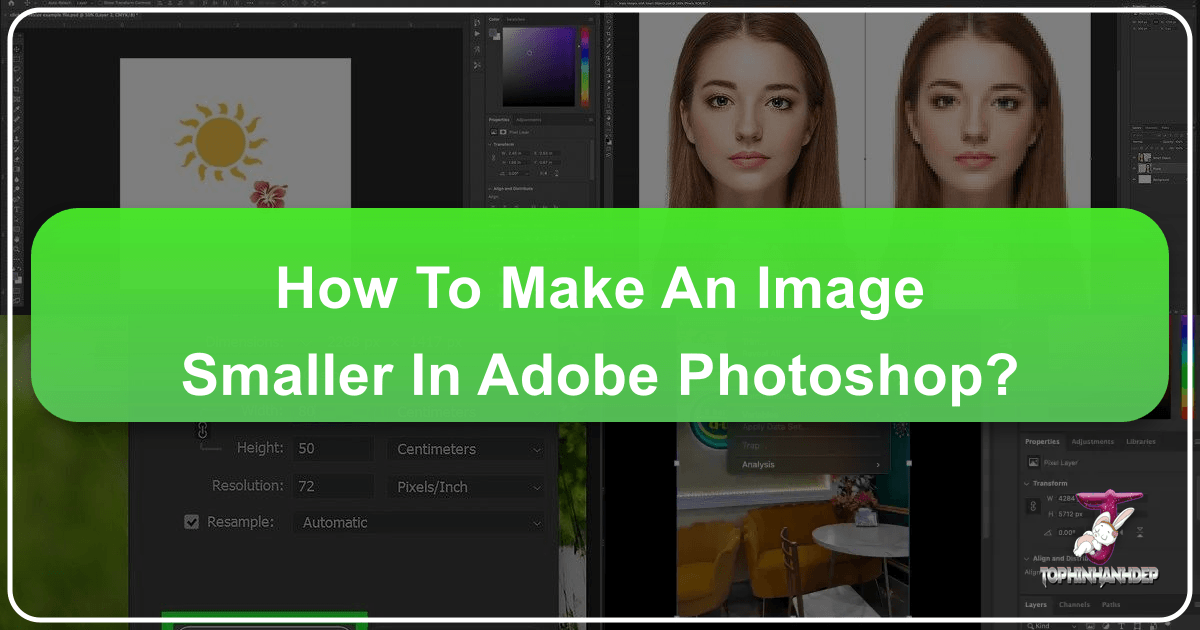The width and height of the screenshot is (1200, 630).
Task: Click the mask icon next to Pixel Layer
Action: click(x=503, y=132)
